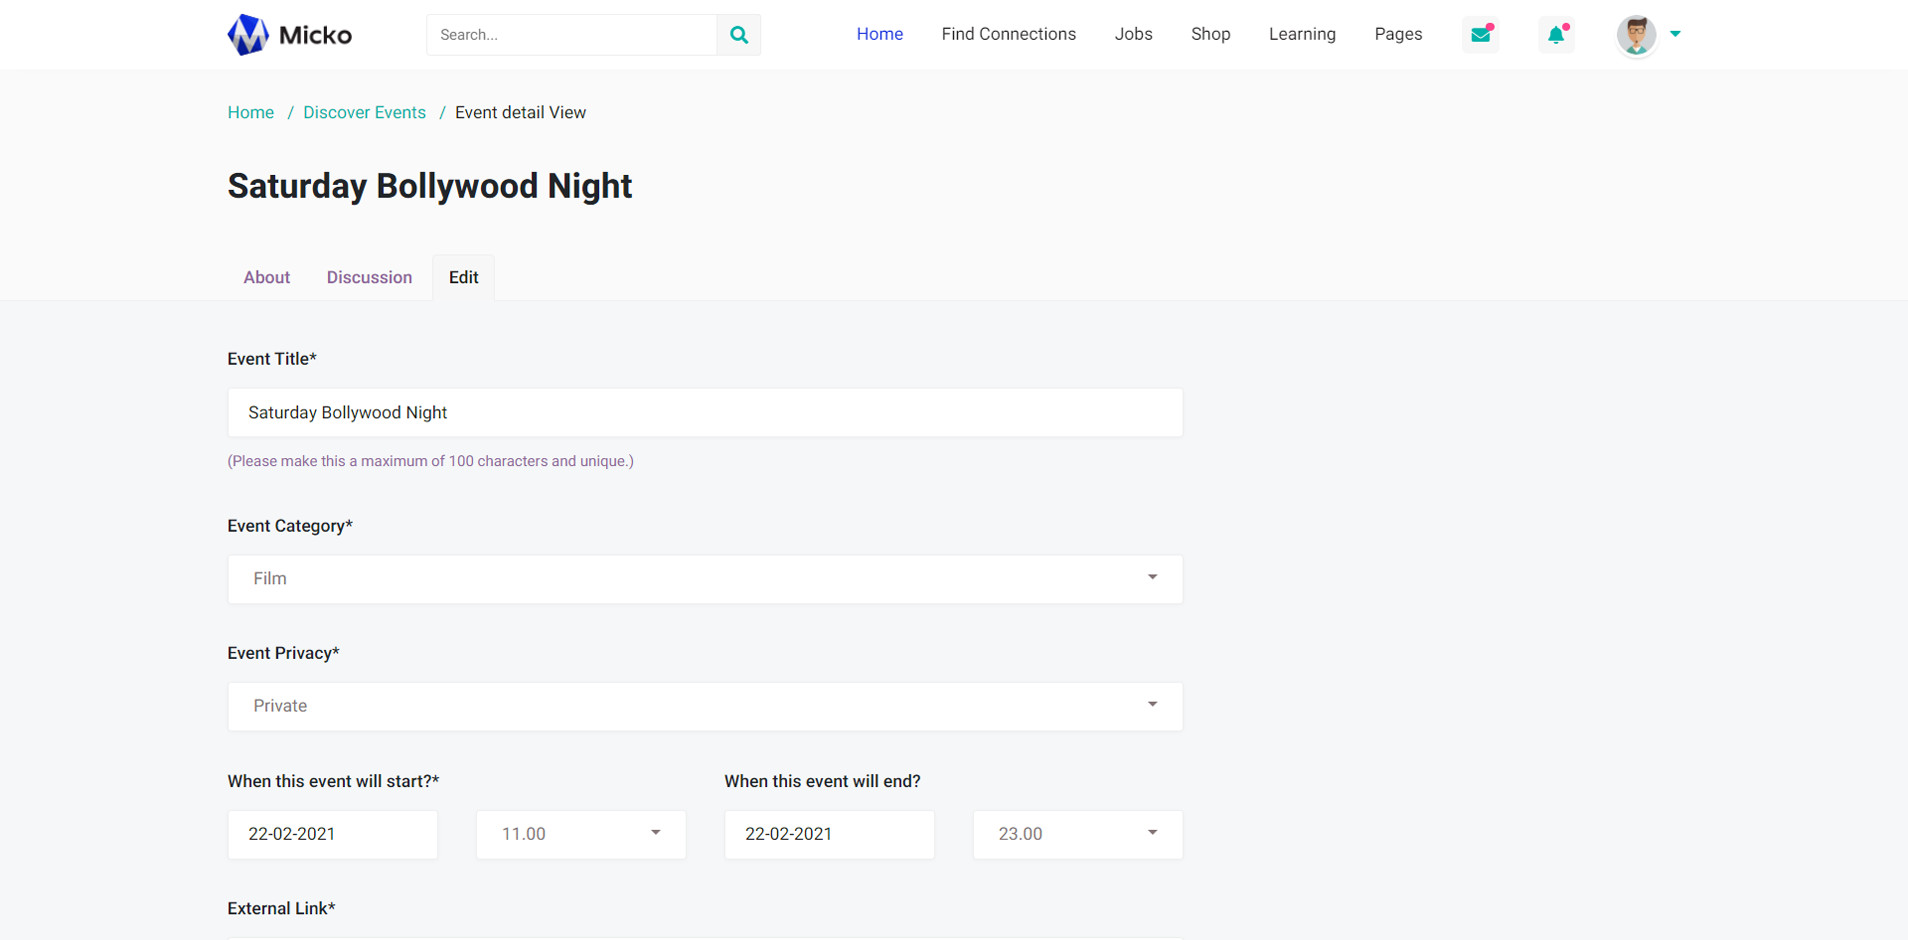
Task: Switch to the About tab
Action: 267,278
